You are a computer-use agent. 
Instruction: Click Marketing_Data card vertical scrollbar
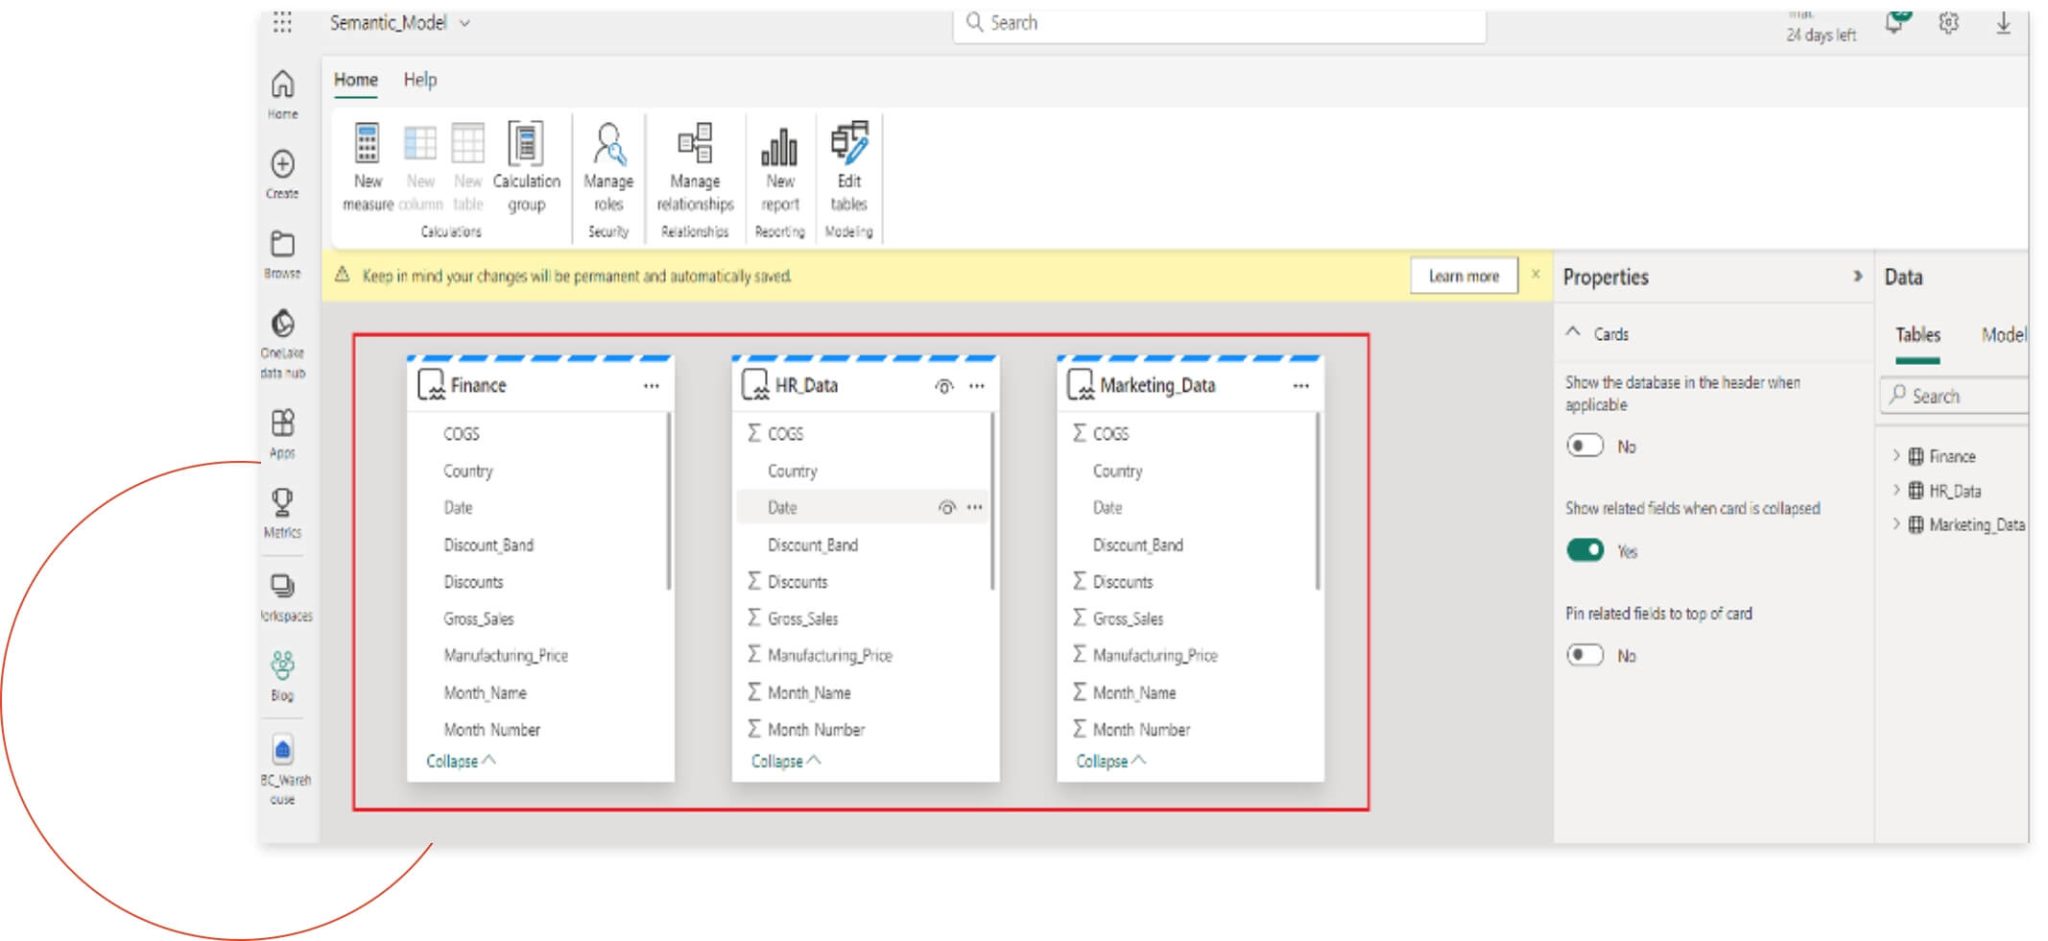tap(1318, 501)
